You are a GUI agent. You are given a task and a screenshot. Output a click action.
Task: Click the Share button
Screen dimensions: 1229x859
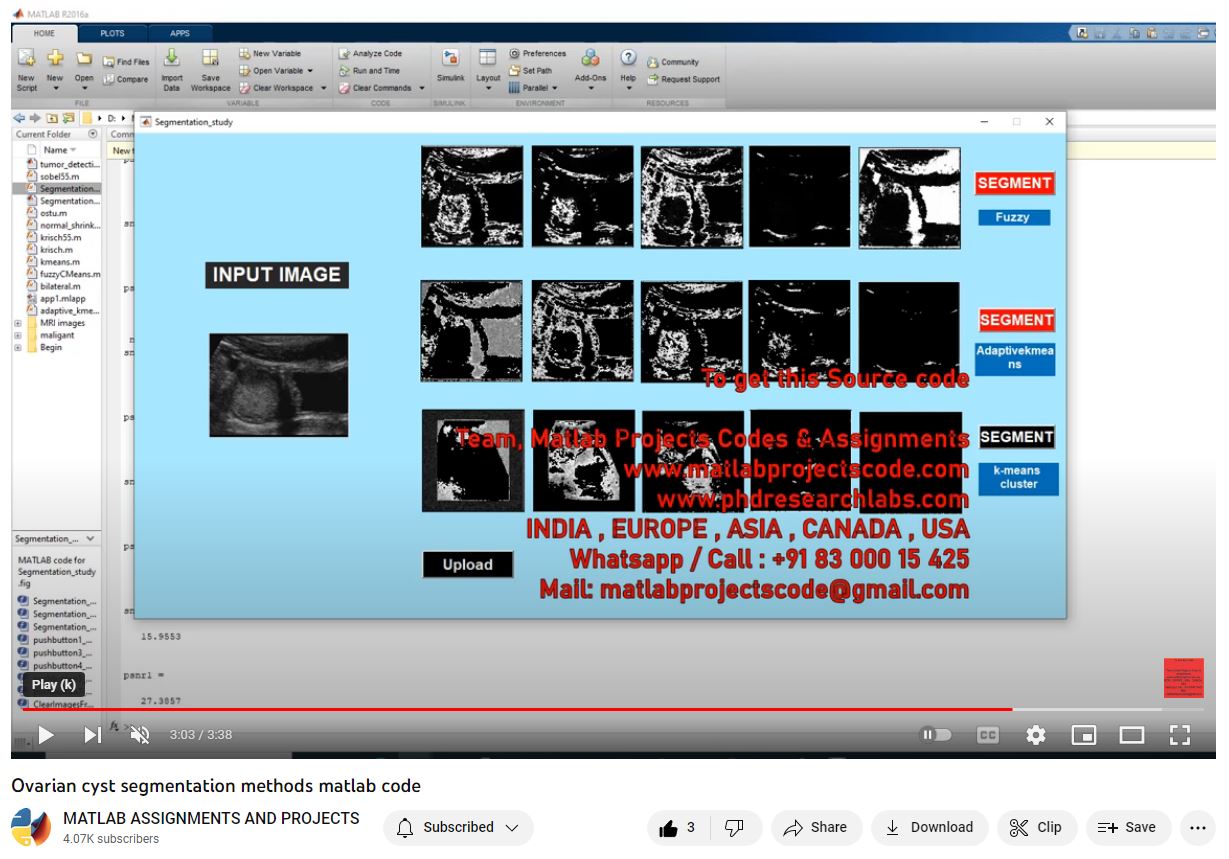click(815, 828)
